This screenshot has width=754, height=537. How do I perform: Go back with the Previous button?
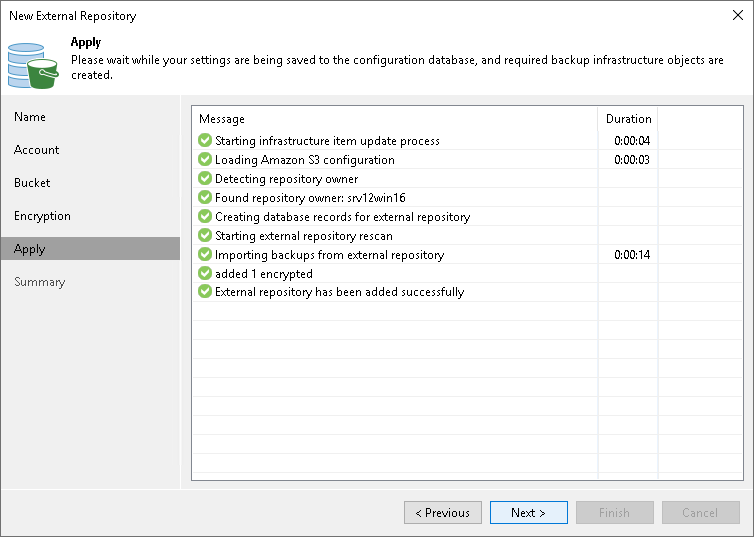click(x=443, y=513)
